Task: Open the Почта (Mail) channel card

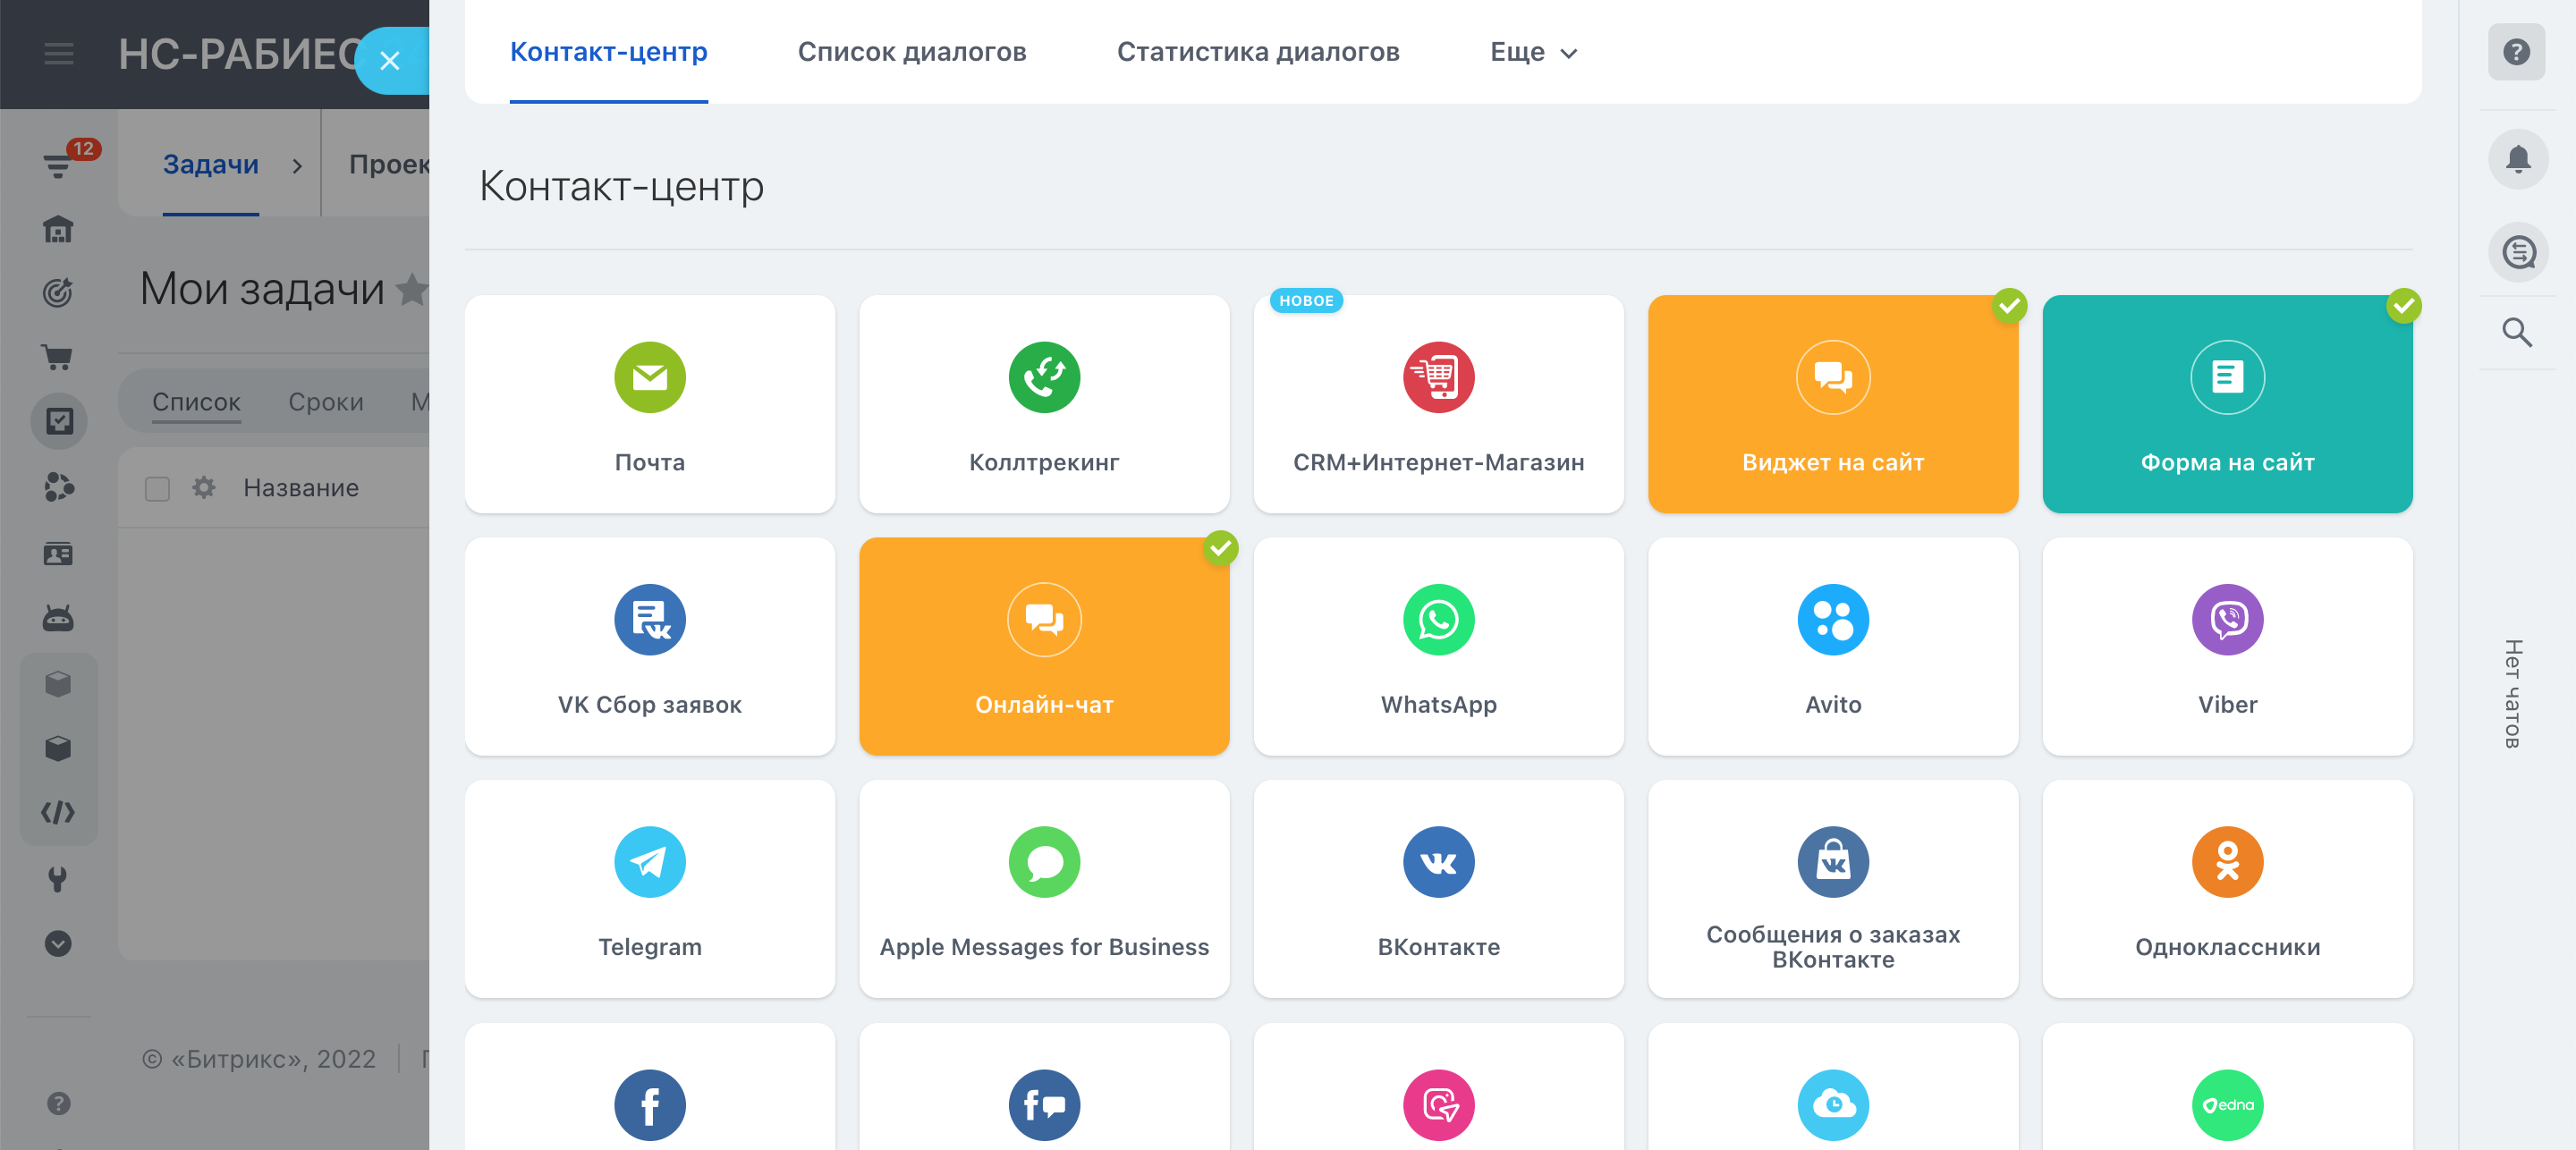Action: coord(649,403)
